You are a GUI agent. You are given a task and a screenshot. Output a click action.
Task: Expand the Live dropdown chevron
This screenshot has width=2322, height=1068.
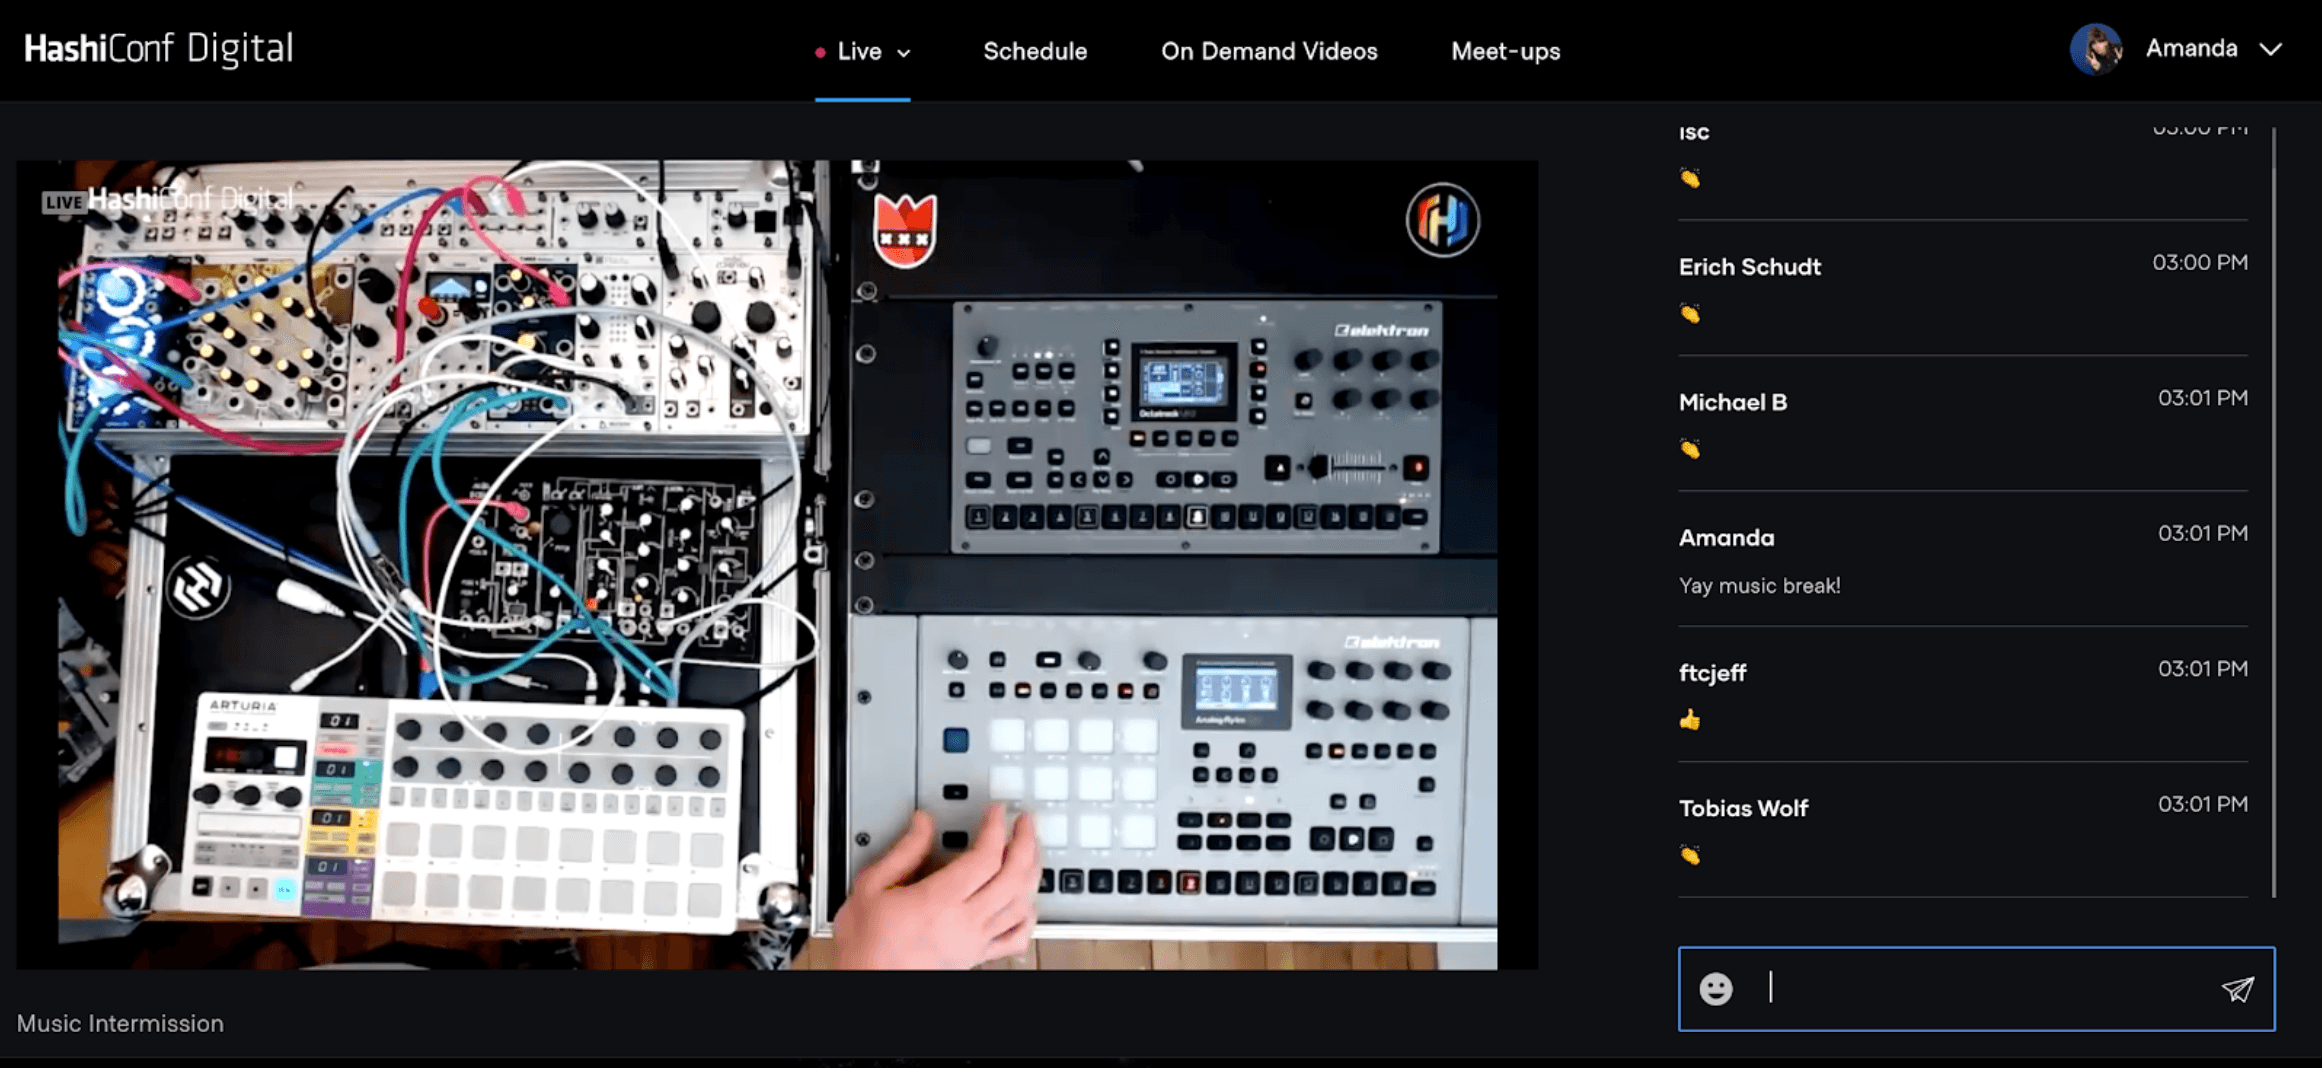click(904, 53)
